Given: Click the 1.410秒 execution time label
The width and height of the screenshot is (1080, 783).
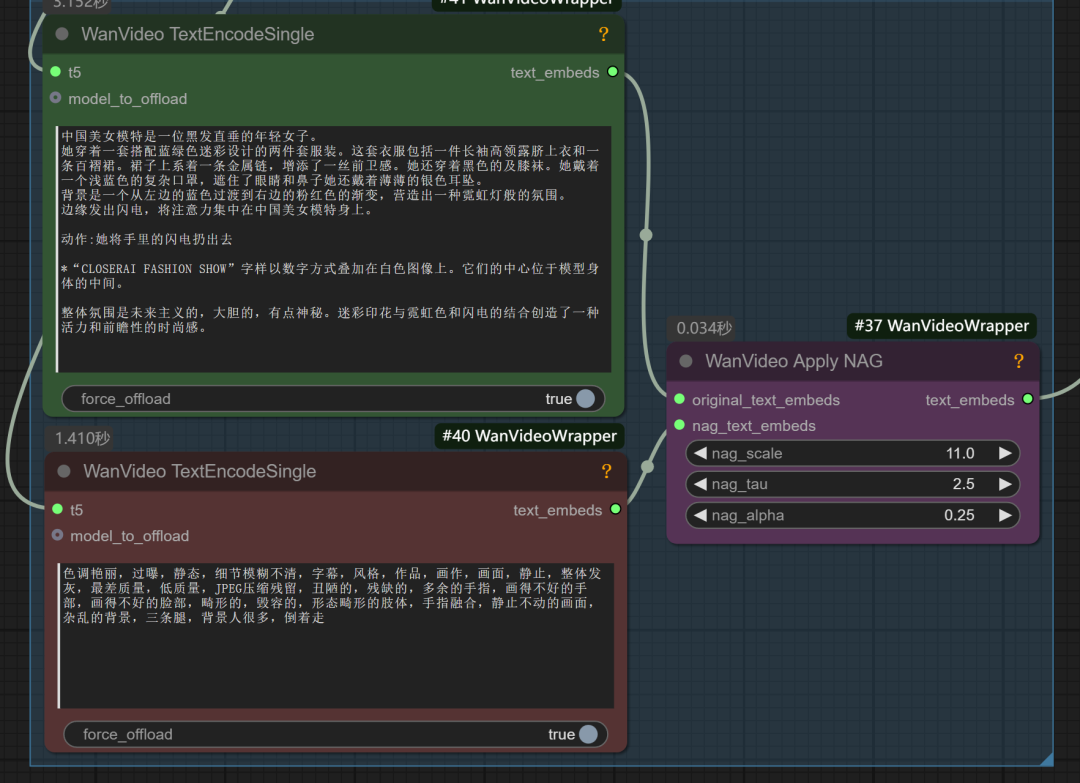Looking at the screenshot, I should pyautogui.click(x=83, y=438).
